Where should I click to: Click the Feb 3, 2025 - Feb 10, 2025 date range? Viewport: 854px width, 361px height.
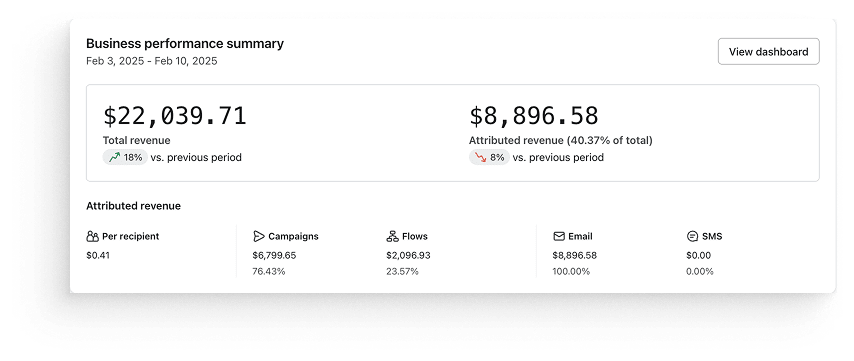(151, 61)
